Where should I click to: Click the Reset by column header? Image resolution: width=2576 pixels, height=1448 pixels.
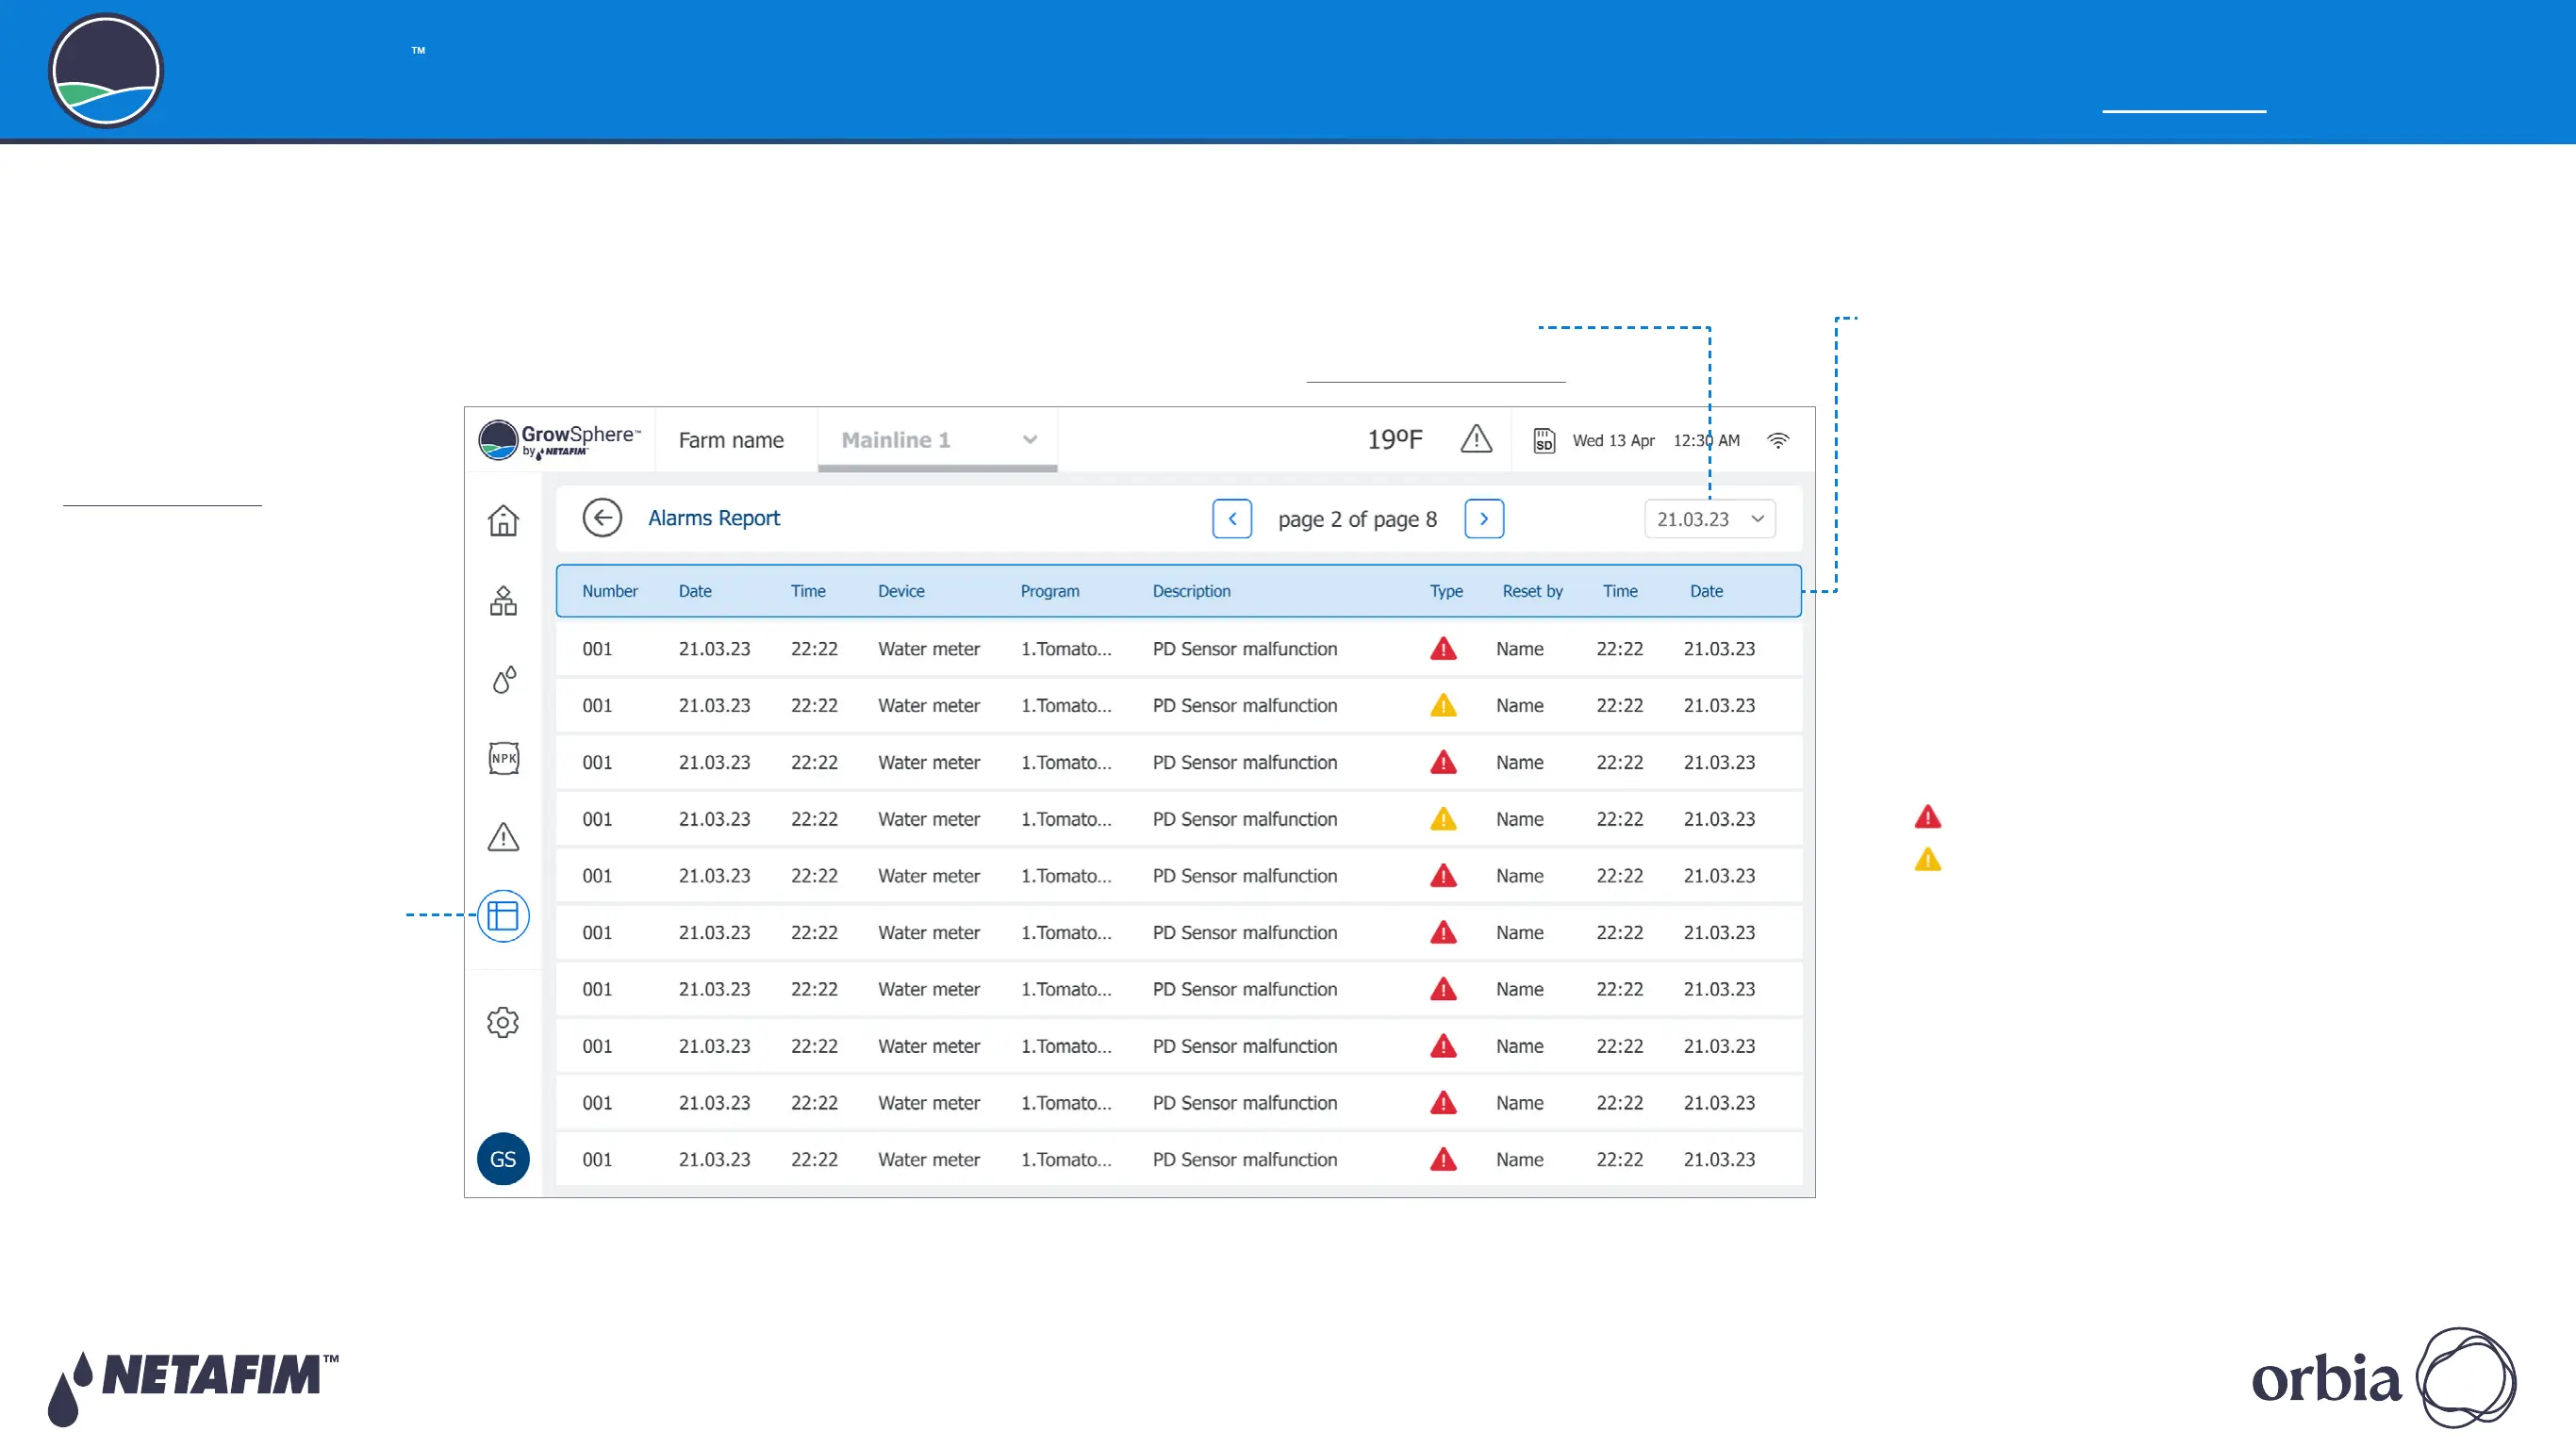1532,591
